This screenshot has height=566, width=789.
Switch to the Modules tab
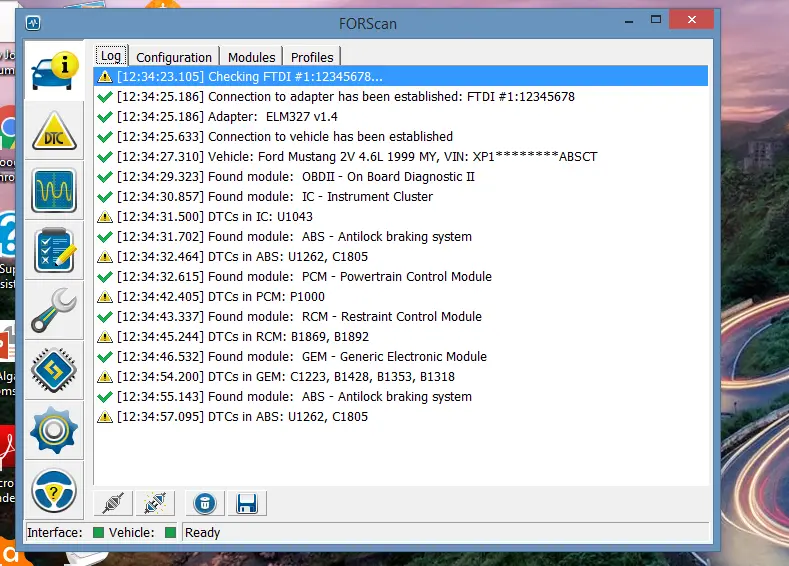[x=252, y=57]
